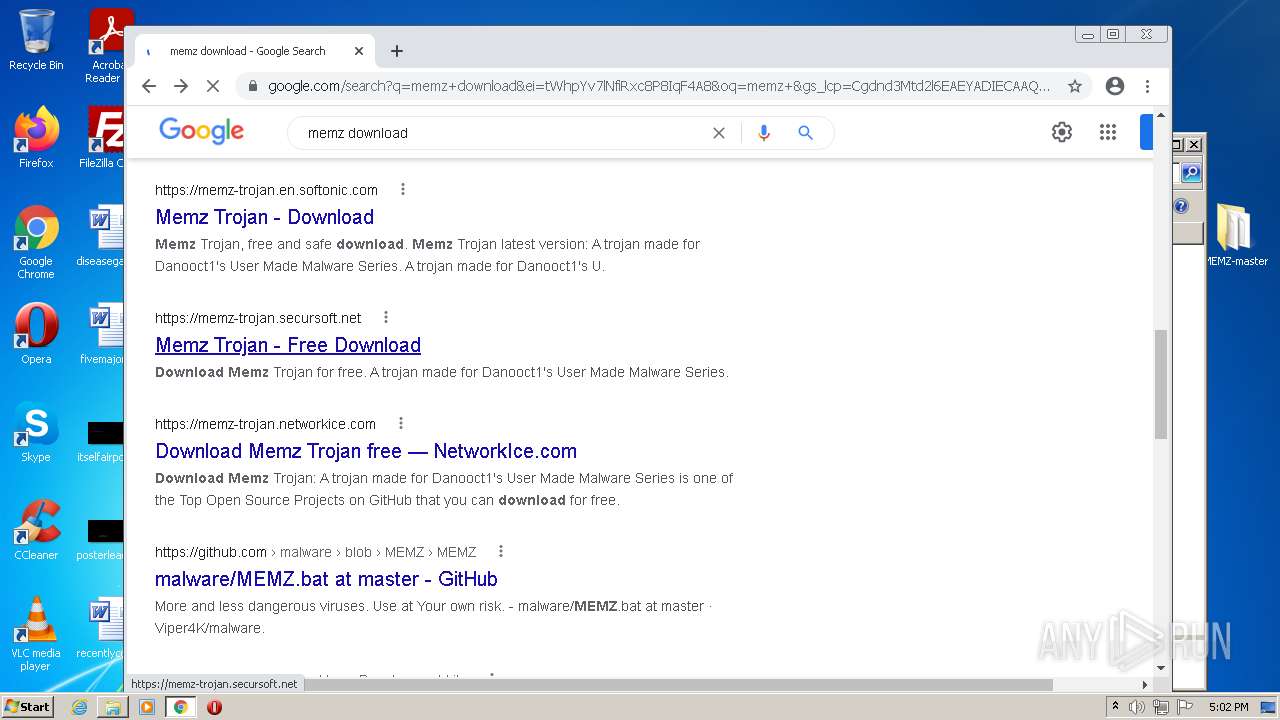Clear the search query text
This screenshot has height=720, width=1280.
pos(718,133)
